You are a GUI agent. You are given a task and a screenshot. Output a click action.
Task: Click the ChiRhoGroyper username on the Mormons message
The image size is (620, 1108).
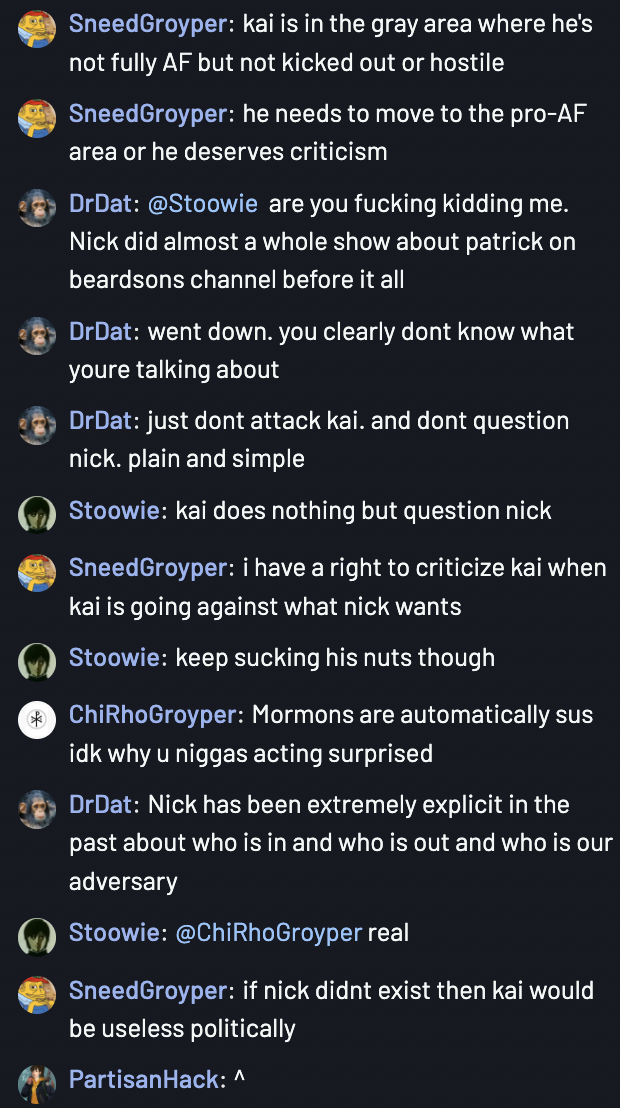pyautogui.click(x=152, y=715)
